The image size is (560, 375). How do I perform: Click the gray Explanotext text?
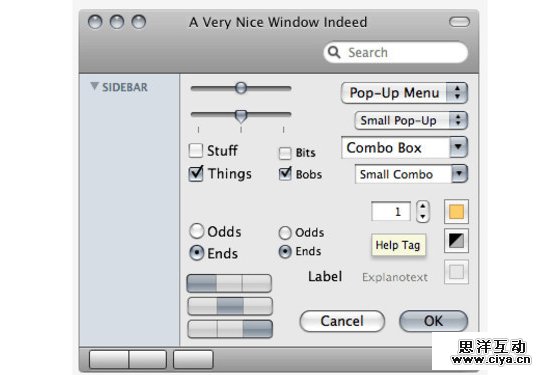pyautogui.click(x=395, y=277)
